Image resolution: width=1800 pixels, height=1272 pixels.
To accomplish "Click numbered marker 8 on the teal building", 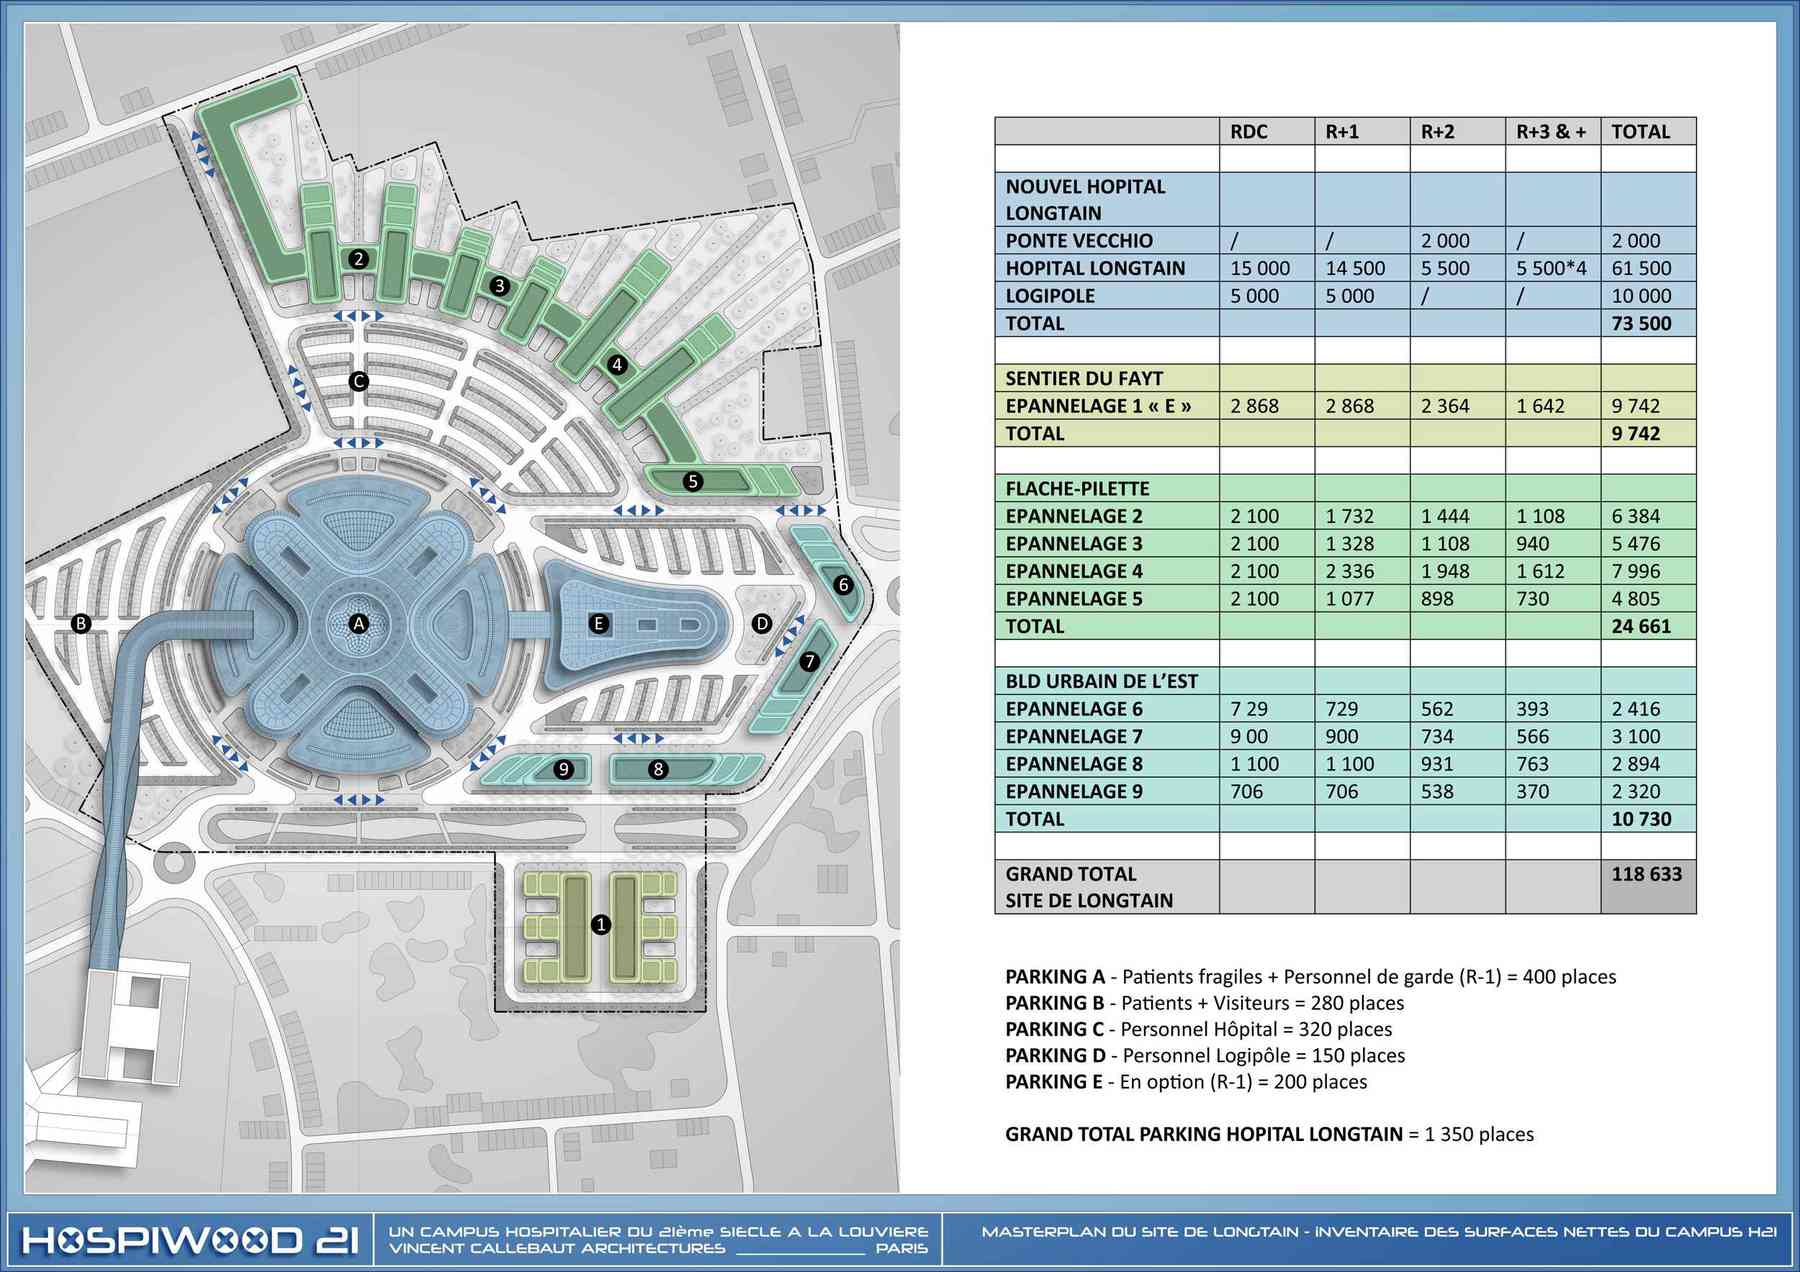I will [x=658, y=769].
